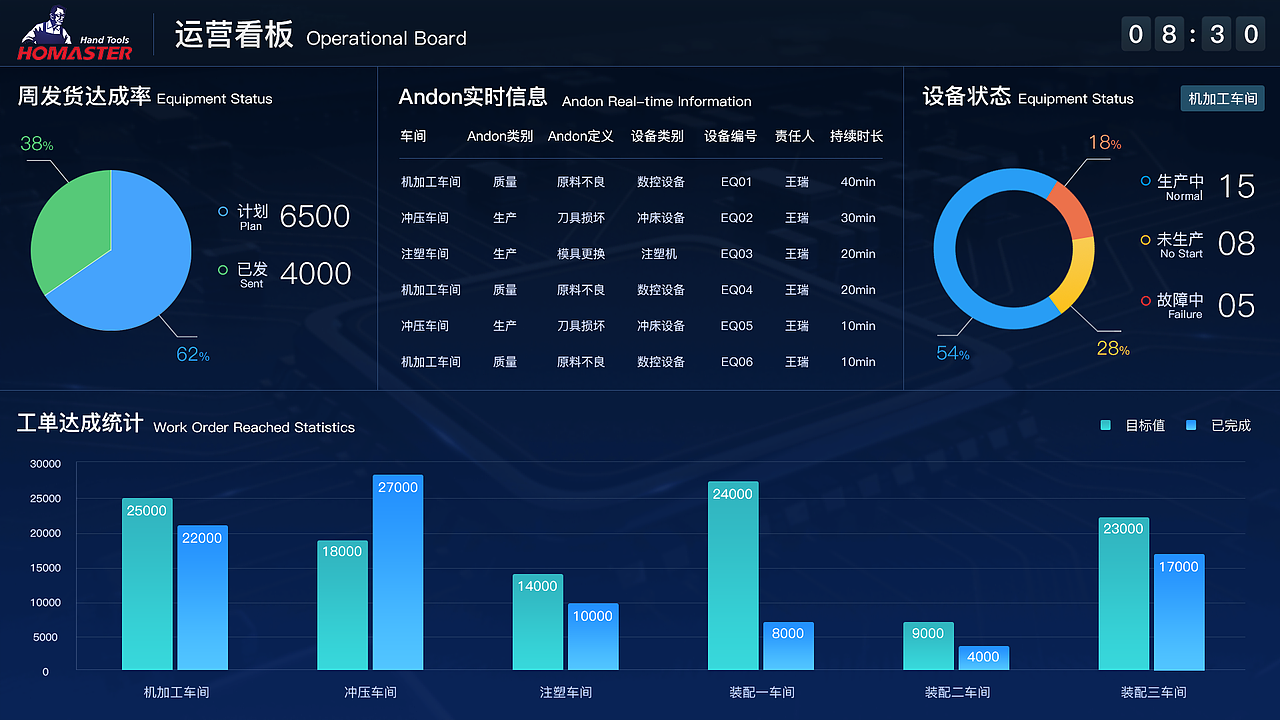1280x720 pixels.
Task: Click the 27000 completed bar for 冲压车间
Action: (398, 573)
